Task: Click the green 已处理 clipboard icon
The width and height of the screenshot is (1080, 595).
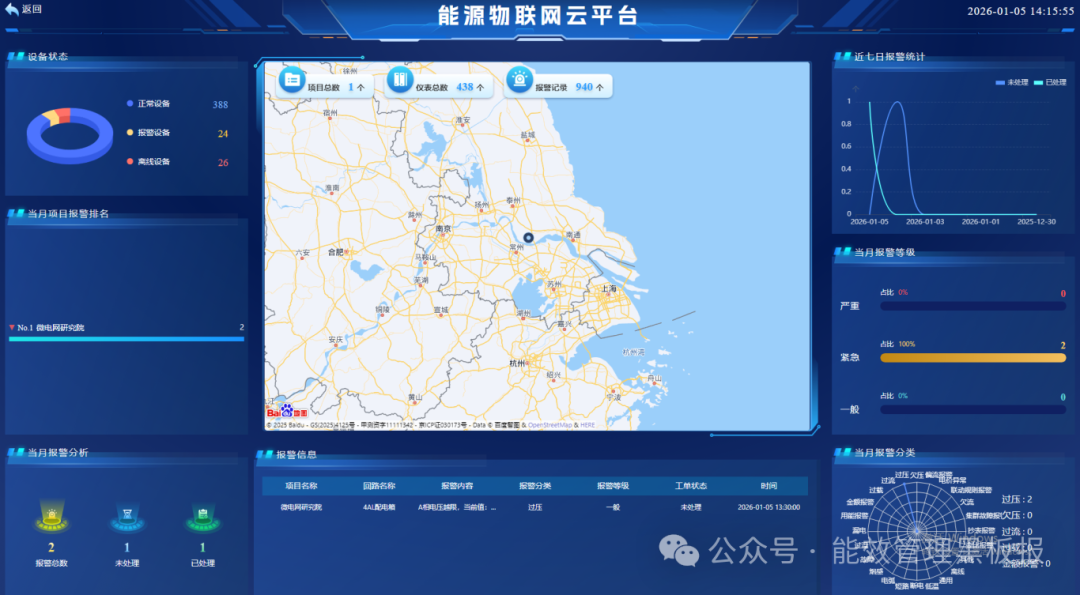Action: [202, 514]
